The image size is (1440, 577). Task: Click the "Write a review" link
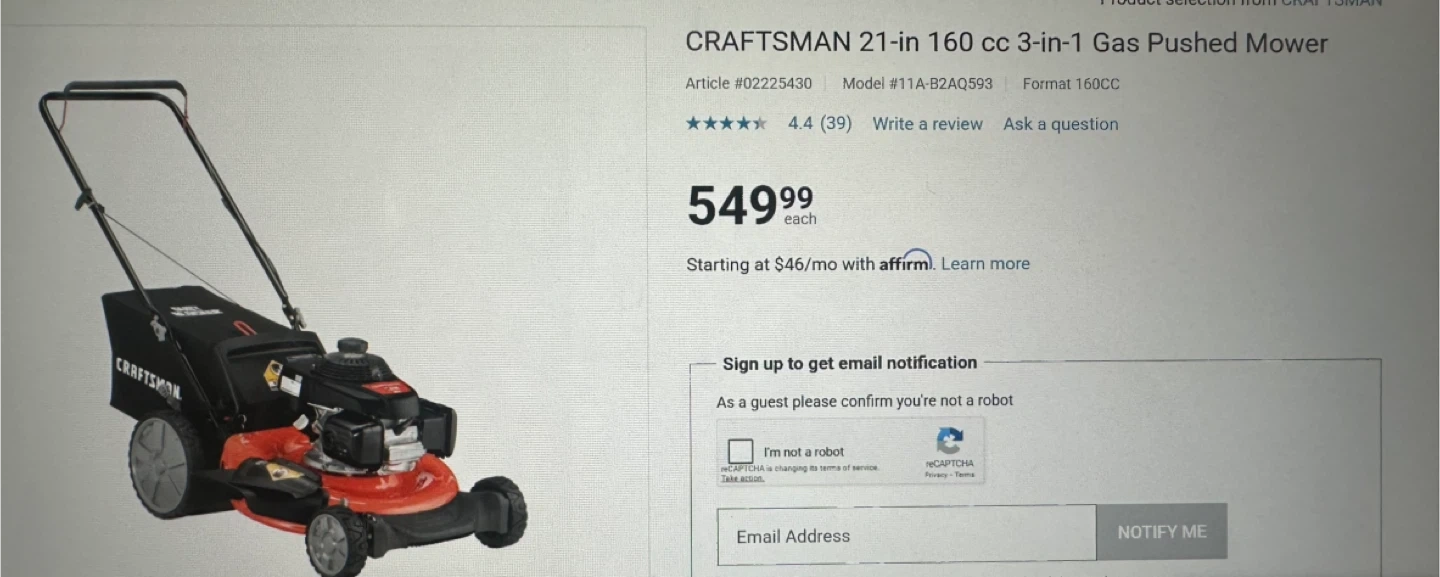[927, 124]
